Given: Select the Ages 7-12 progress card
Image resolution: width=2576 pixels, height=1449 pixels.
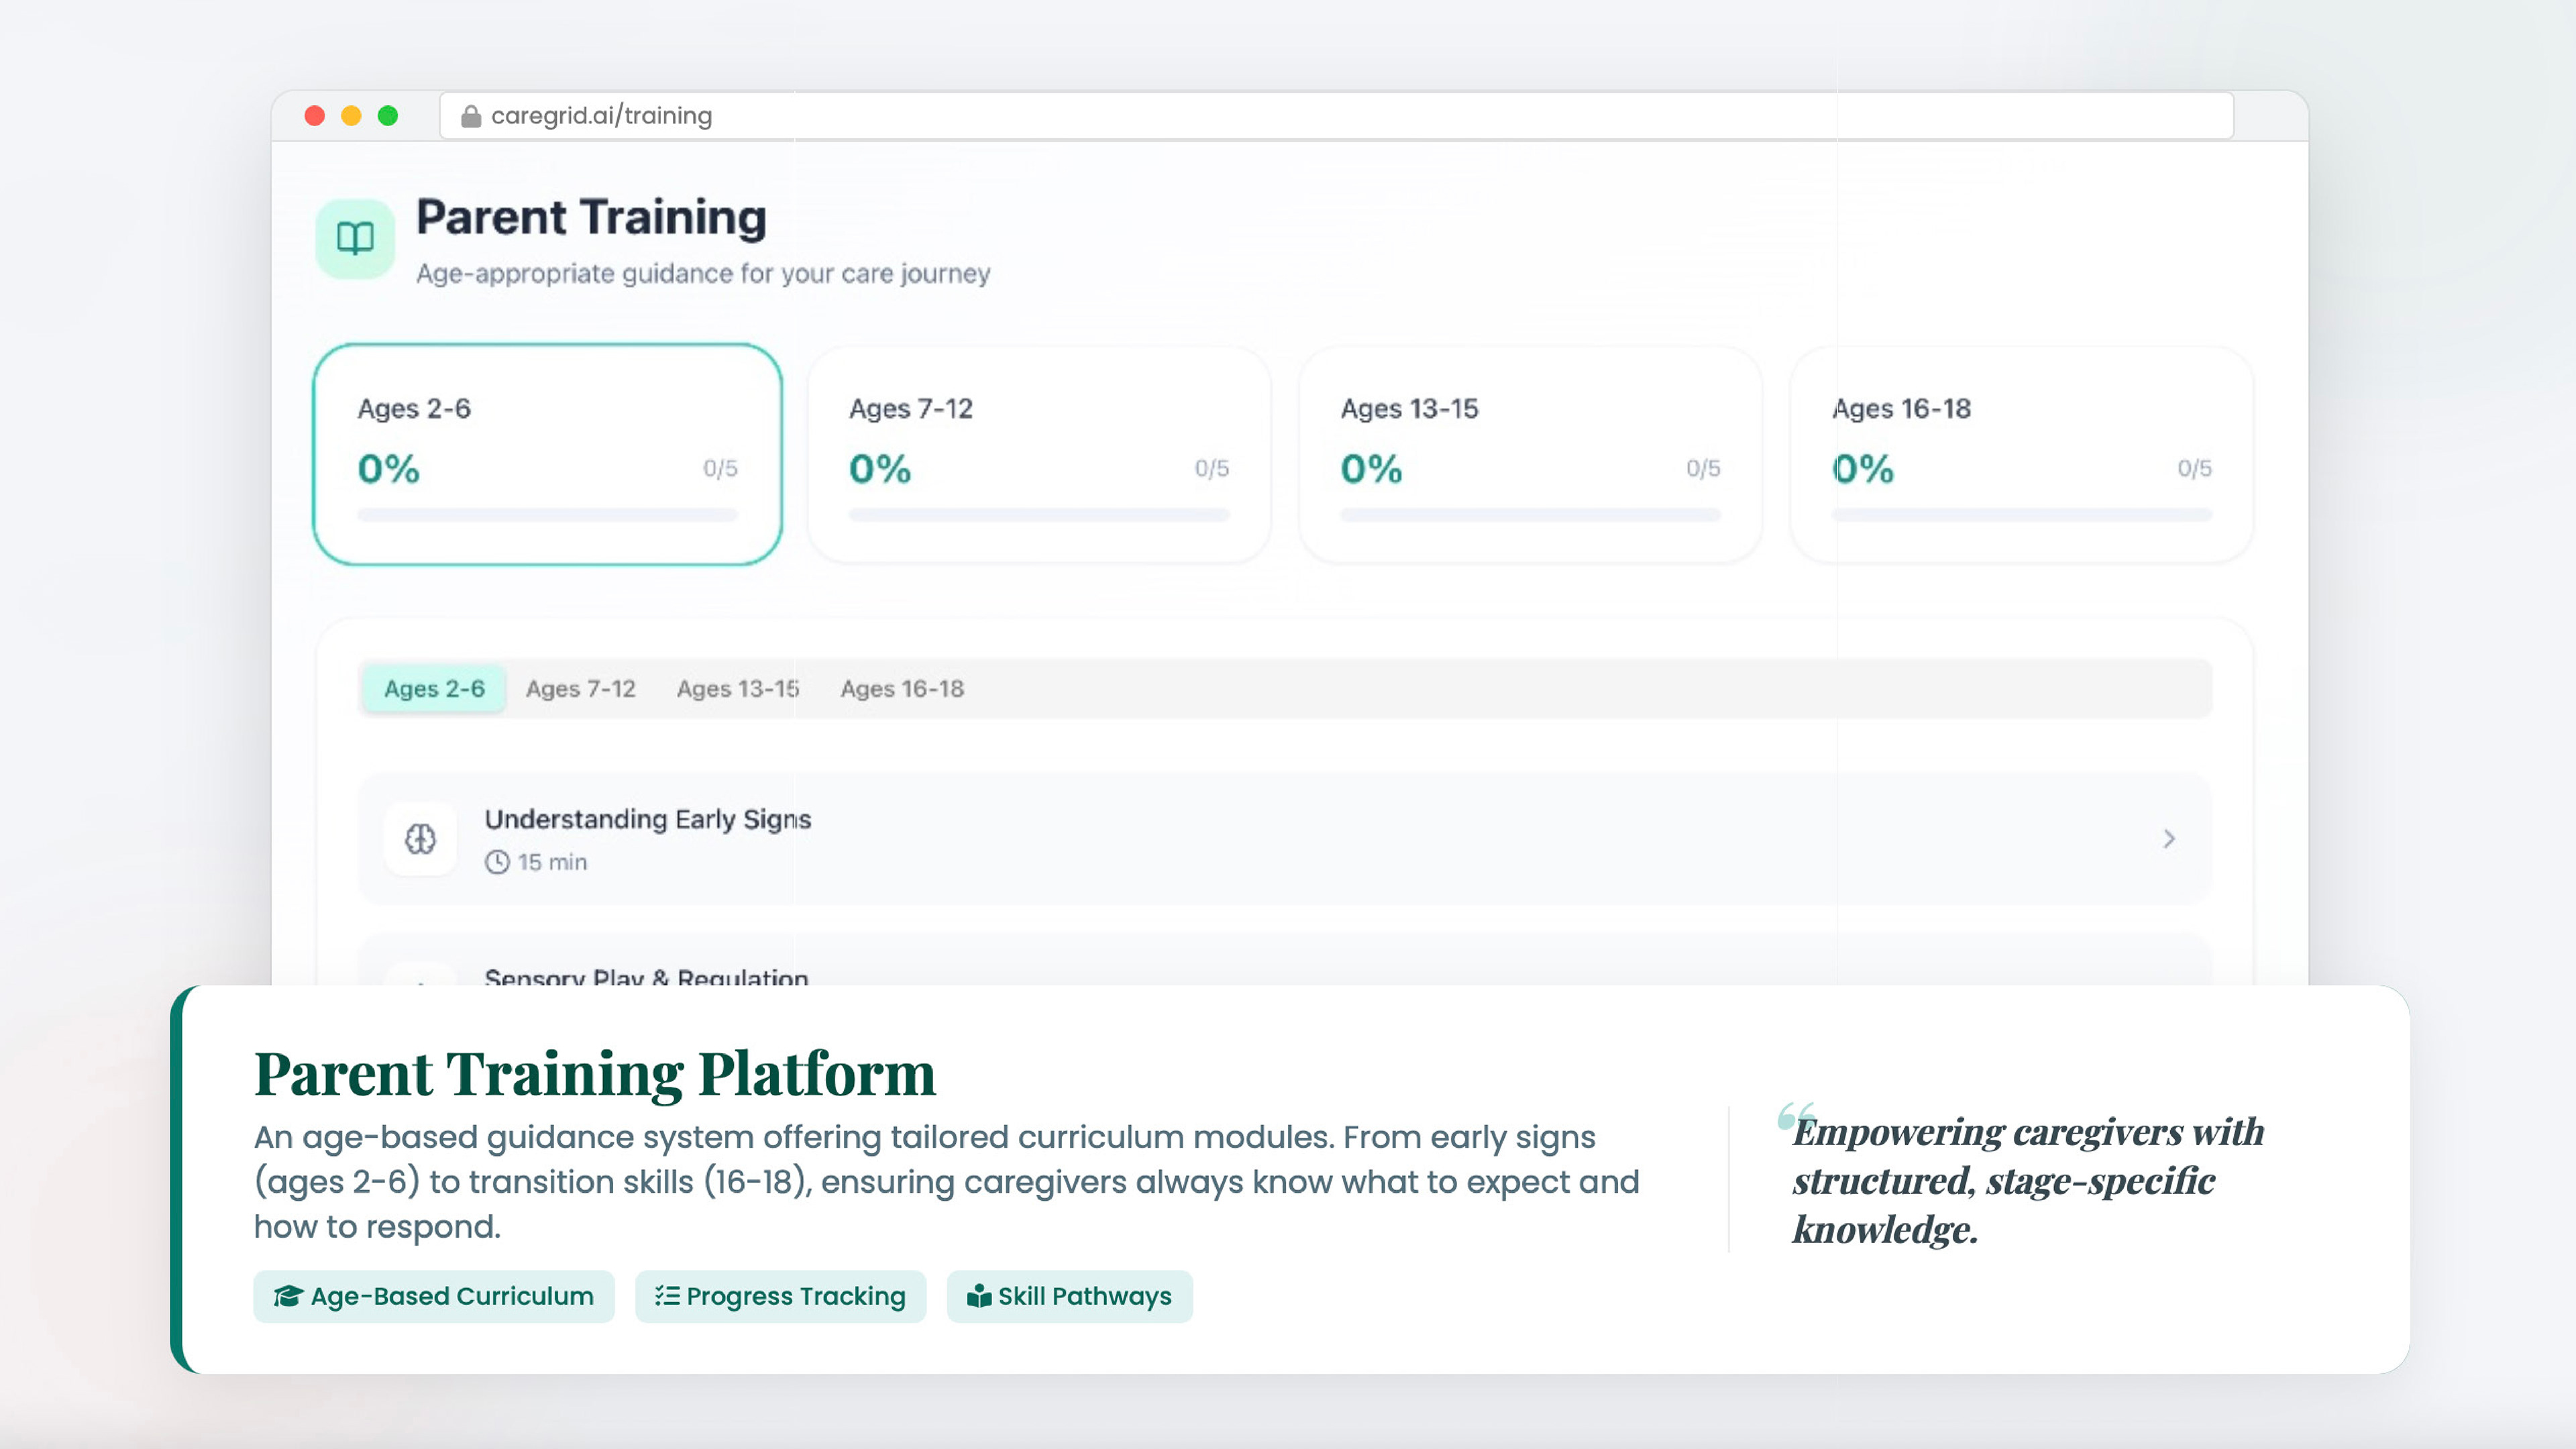Looking at the screenshot, I should (1038, 453).
